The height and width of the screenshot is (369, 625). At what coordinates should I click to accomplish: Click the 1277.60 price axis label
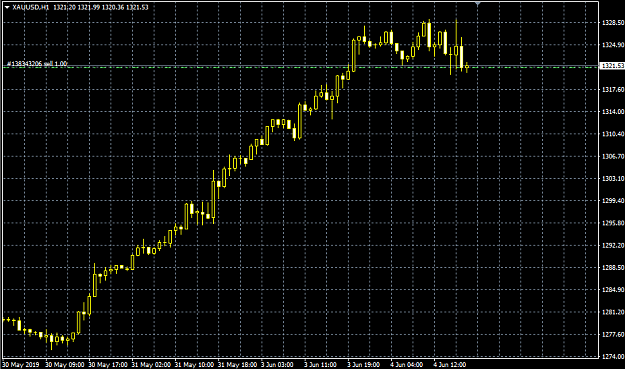pyautogui.click(x=613, y=334)
